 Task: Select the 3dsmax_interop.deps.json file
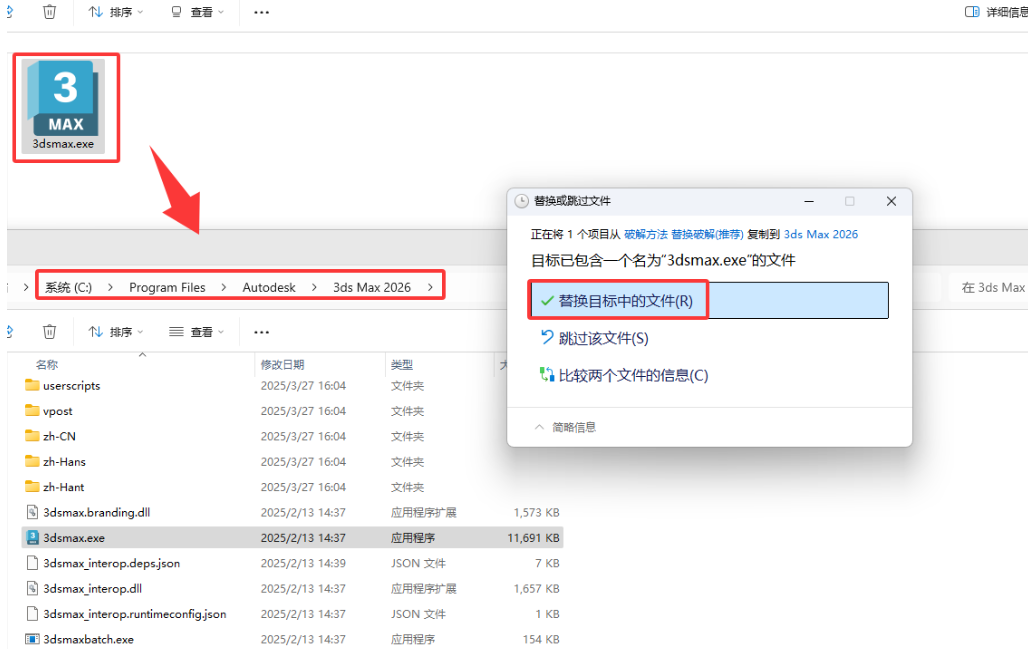pos(111,563)
